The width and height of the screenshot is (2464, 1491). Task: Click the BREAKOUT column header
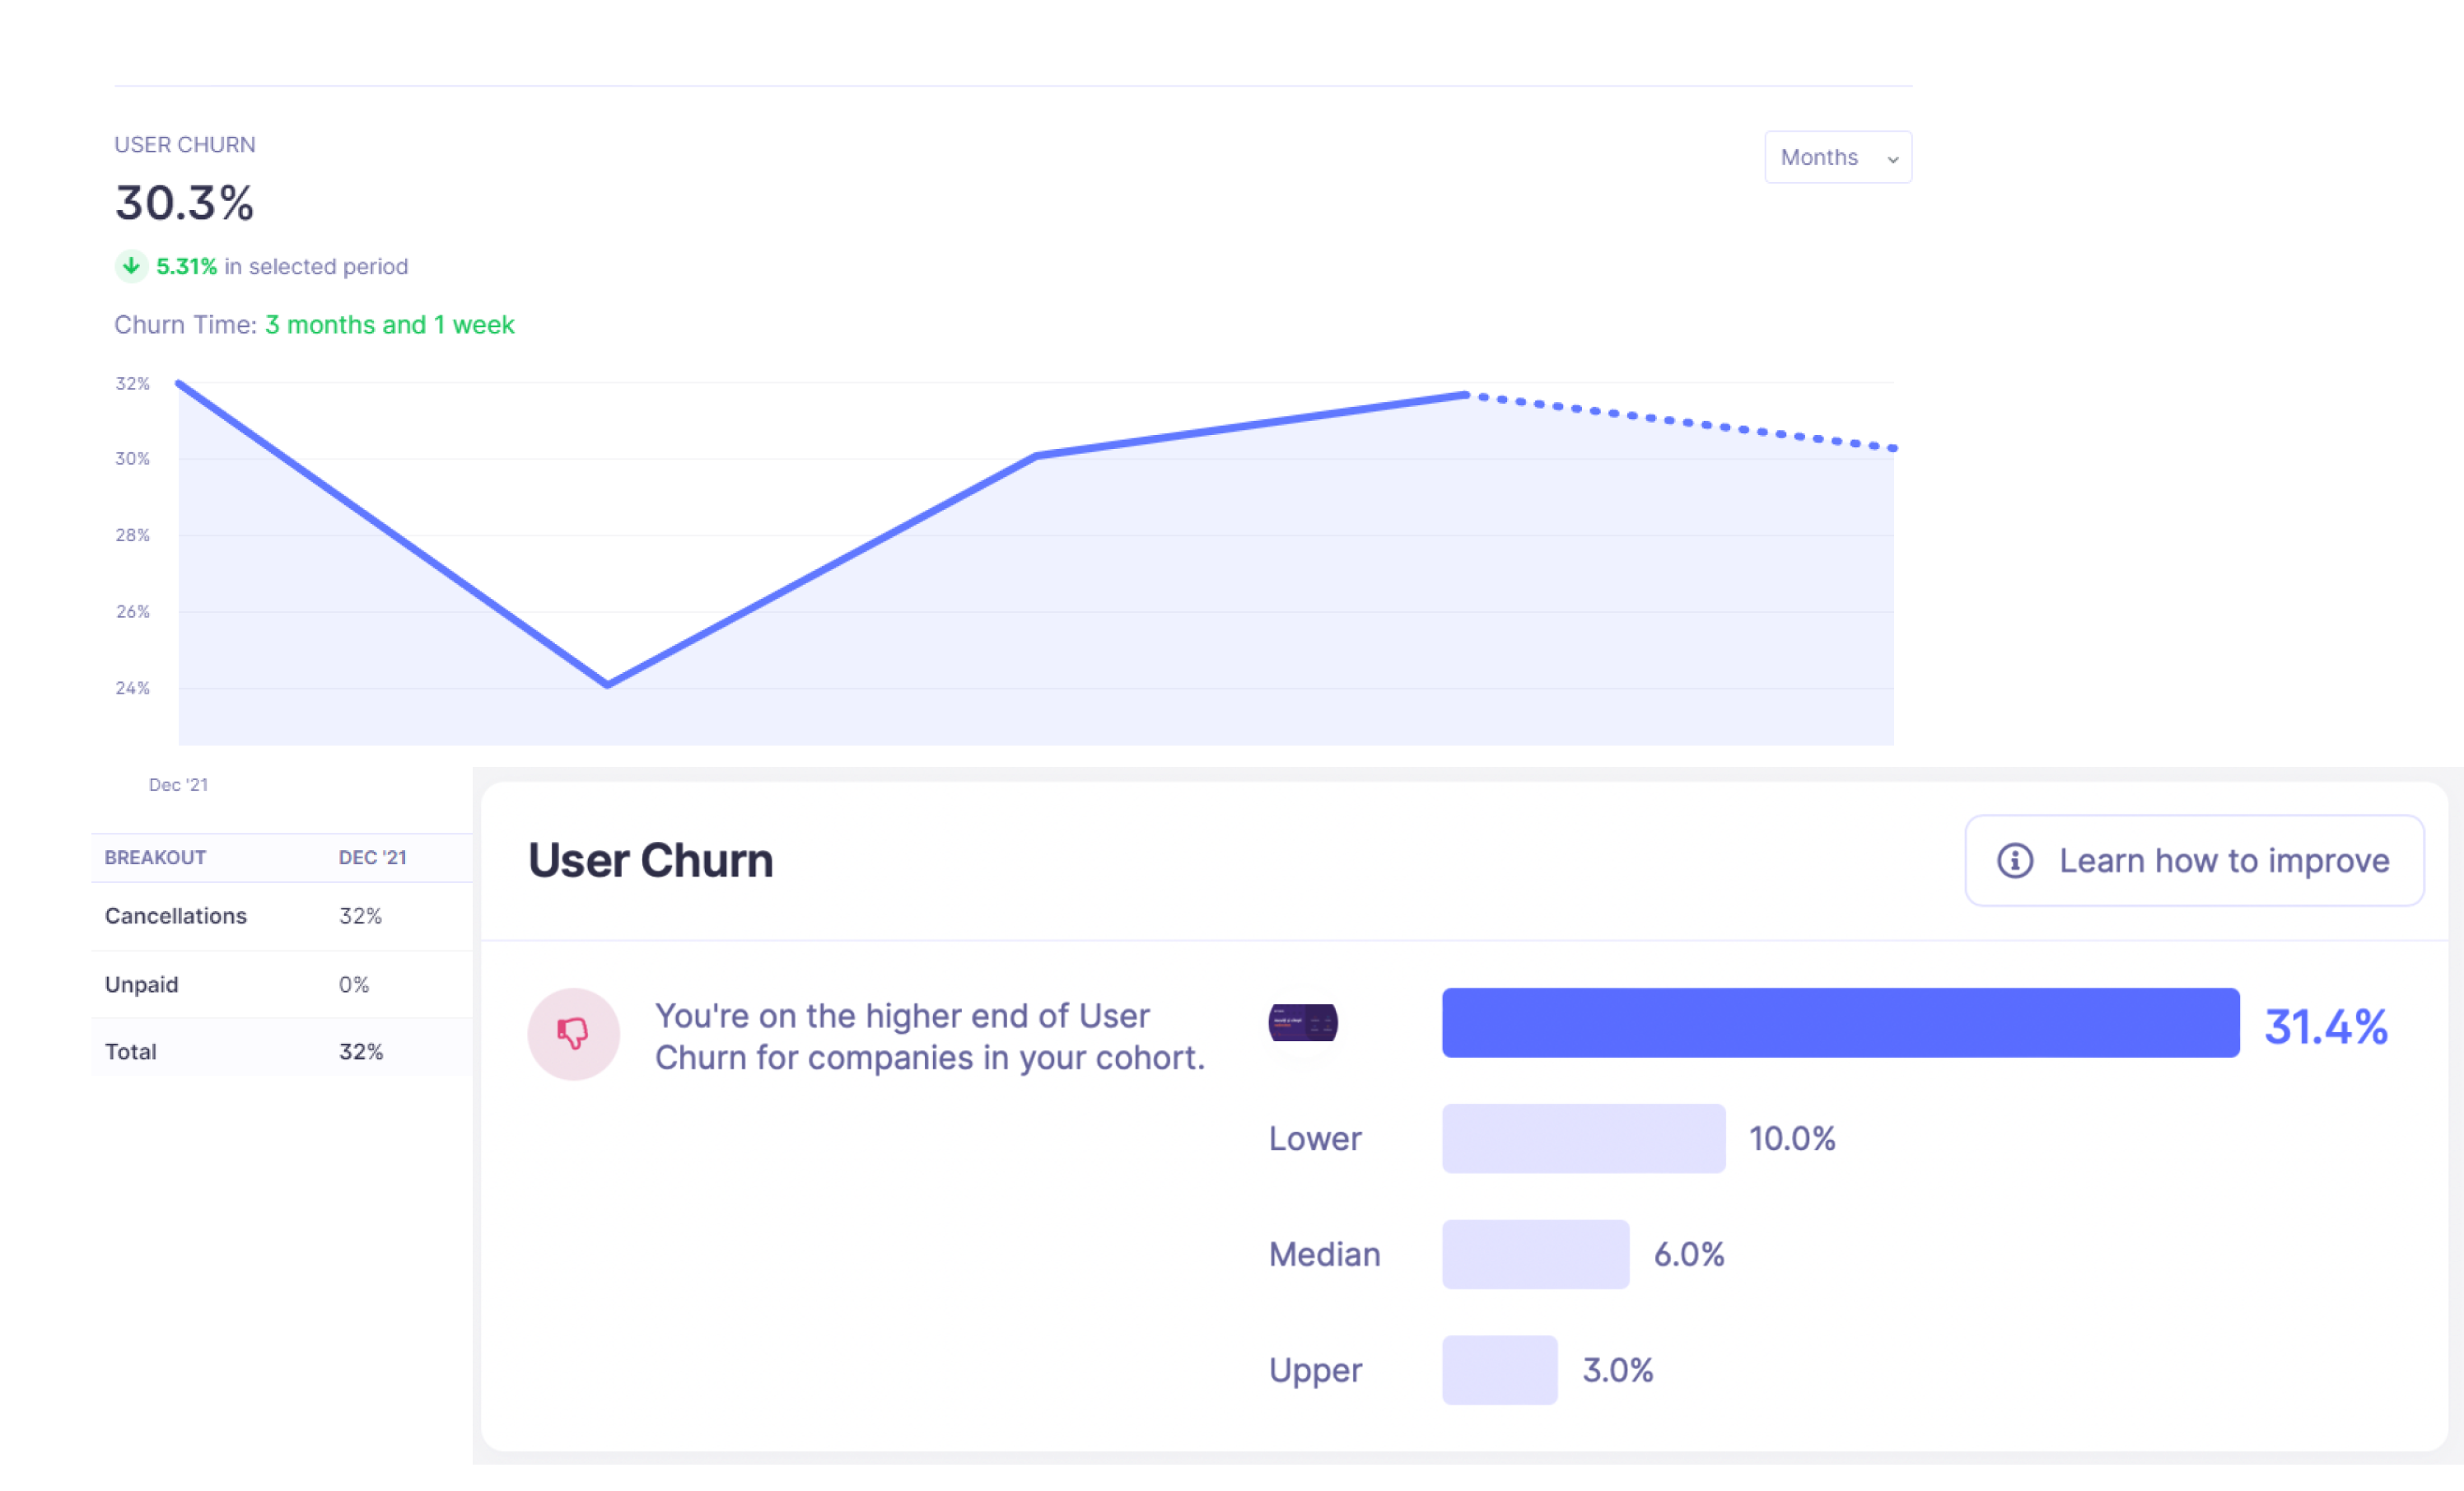pyautogui.click(x=155, y=857)
